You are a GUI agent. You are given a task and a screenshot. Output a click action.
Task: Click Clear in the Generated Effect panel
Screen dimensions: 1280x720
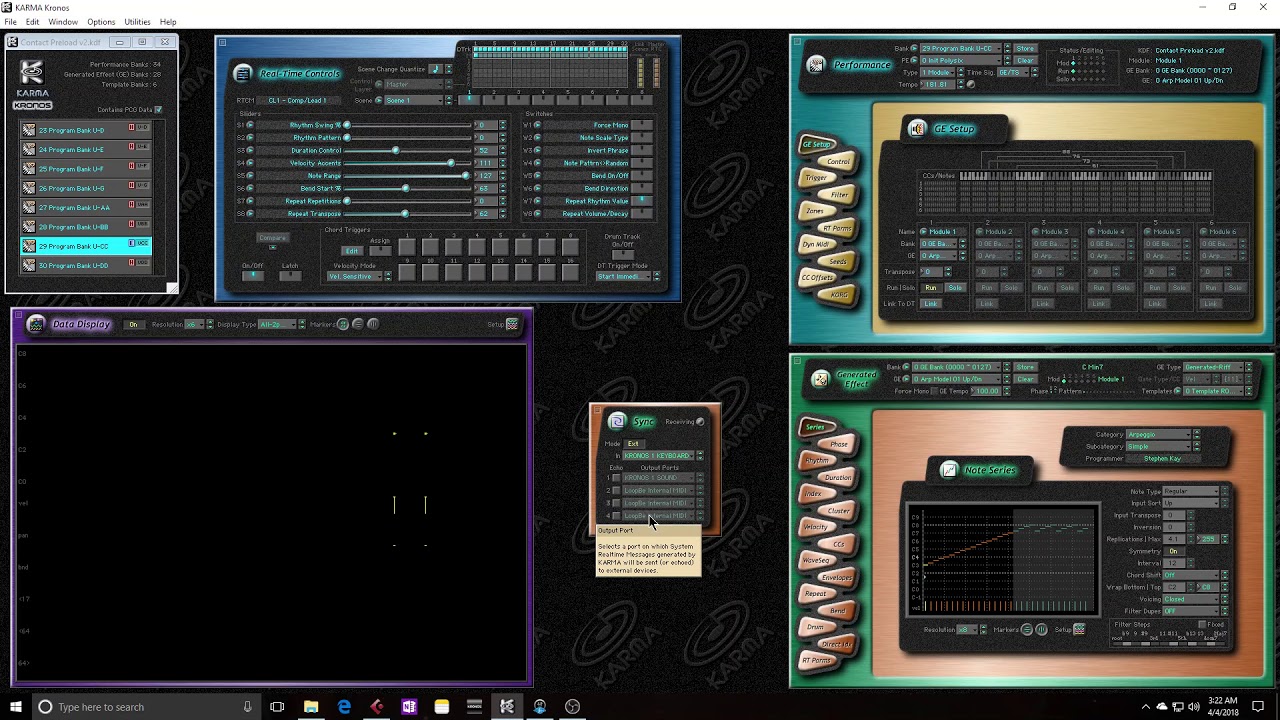click(1025, 379)
